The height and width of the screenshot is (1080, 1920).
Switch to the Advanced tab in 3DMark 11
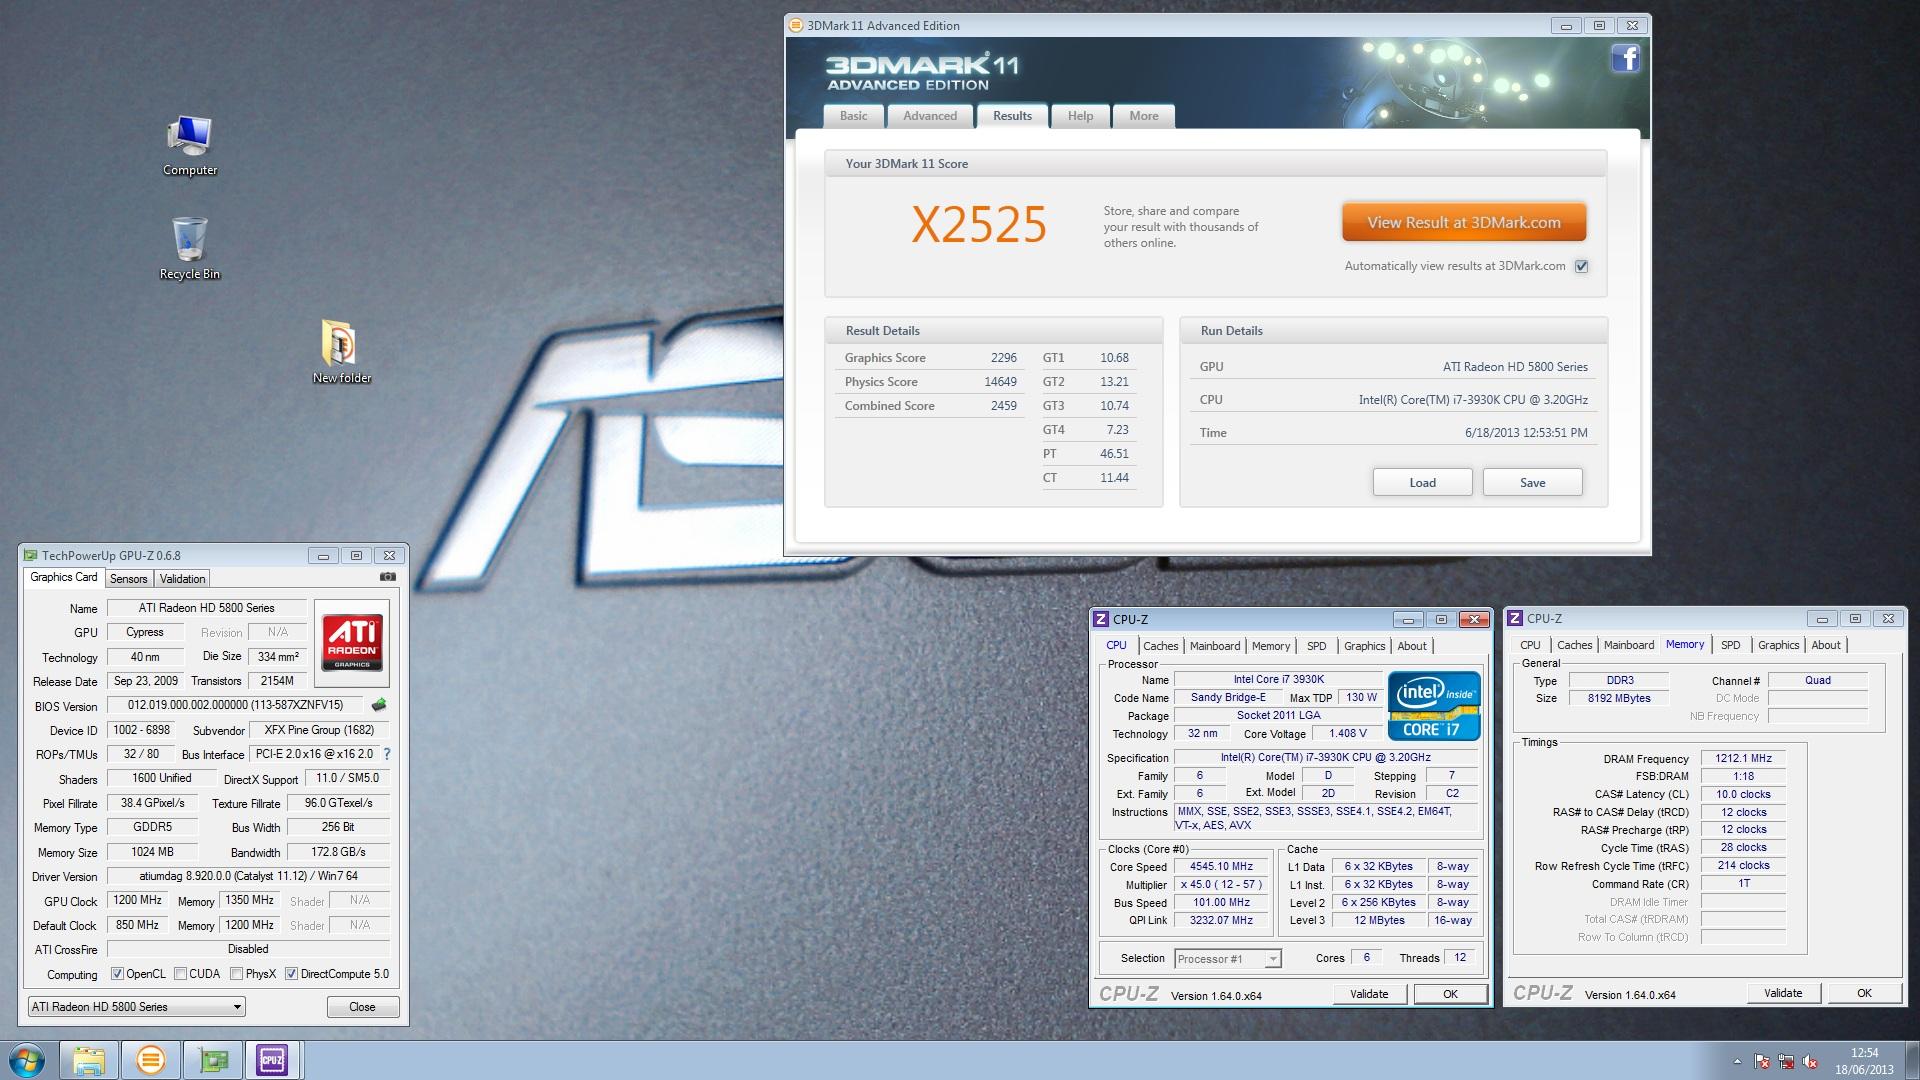pyautogui.click(x=930, y=116)
